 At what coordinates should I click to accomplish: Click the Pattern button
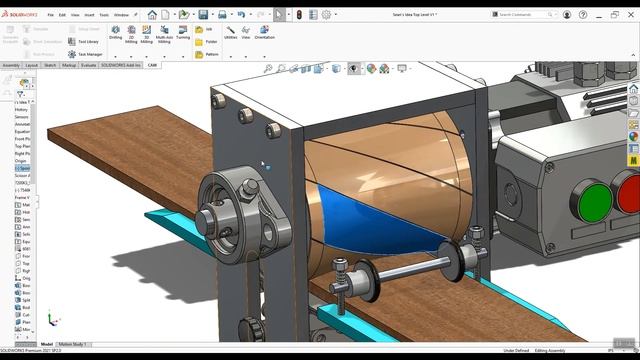click(207, 54)
